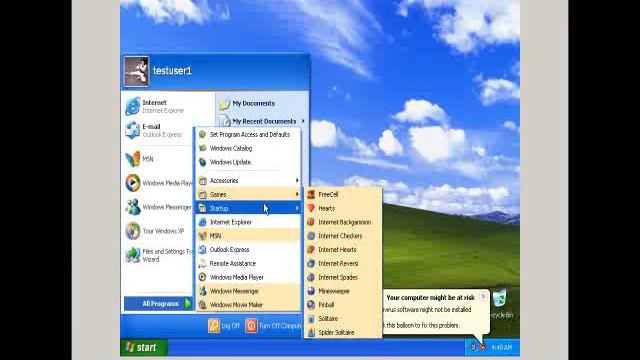Click the start button
This screenshot has height=360, width=640.
[x=144, y=347]
